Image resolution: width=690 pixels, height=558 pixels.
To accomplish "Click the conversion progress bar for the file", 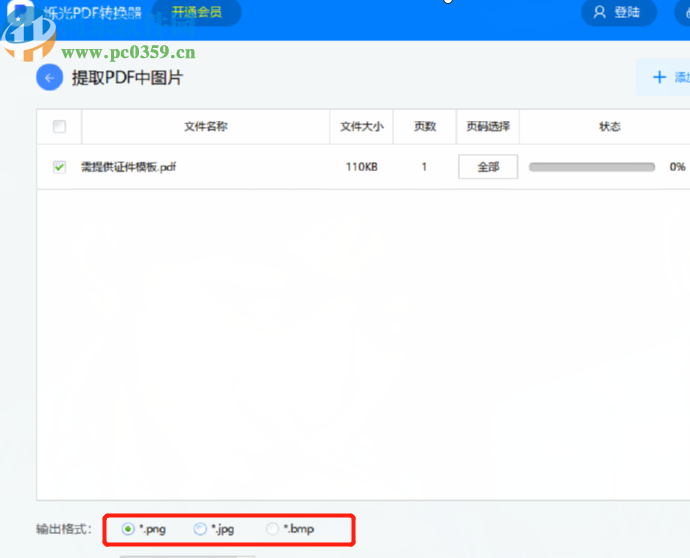I will (592, 167).
